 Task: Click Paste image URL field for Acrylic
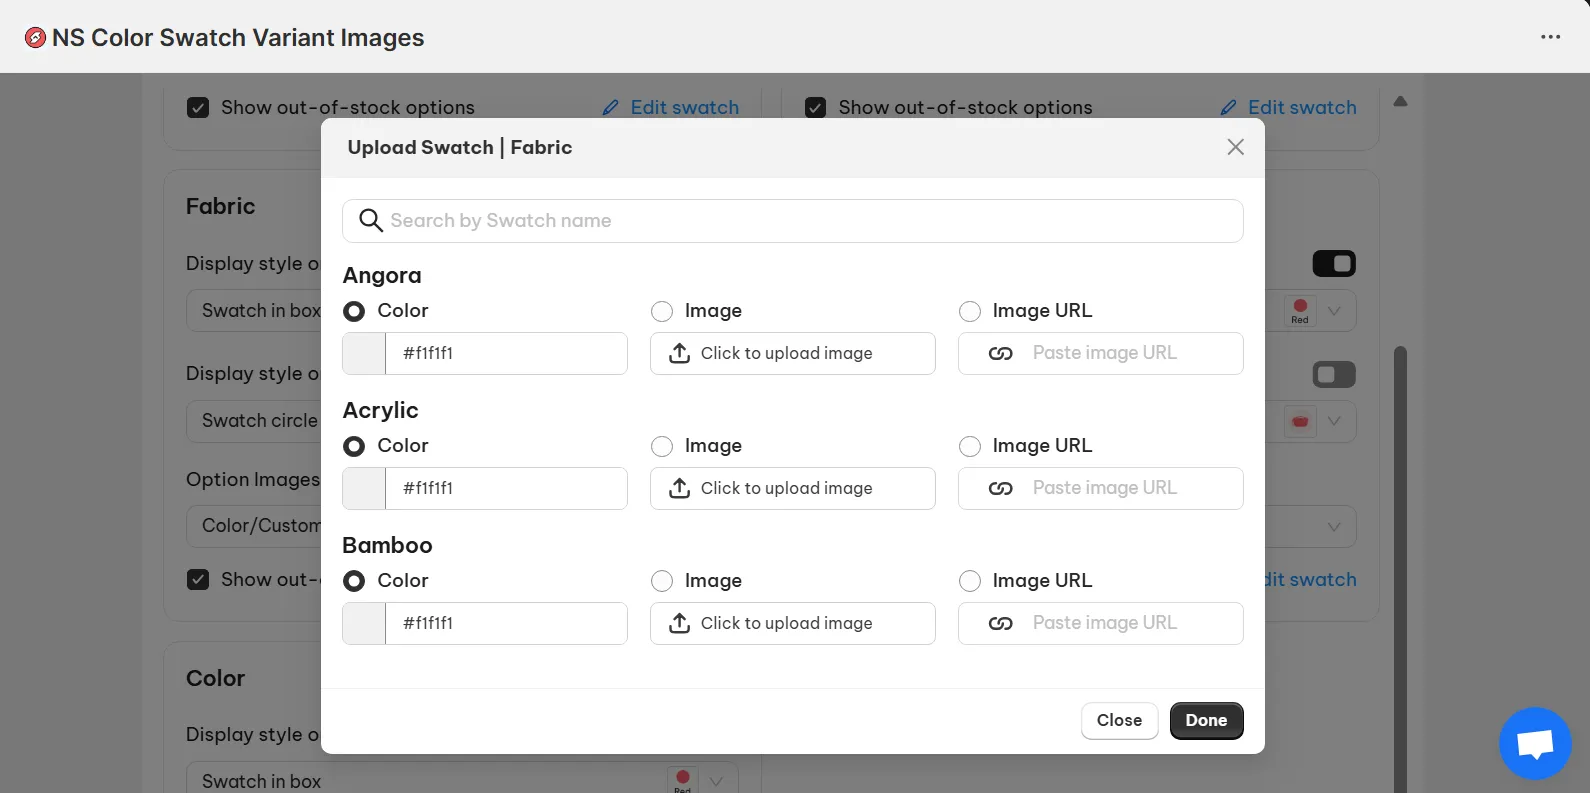[1101, 489]
